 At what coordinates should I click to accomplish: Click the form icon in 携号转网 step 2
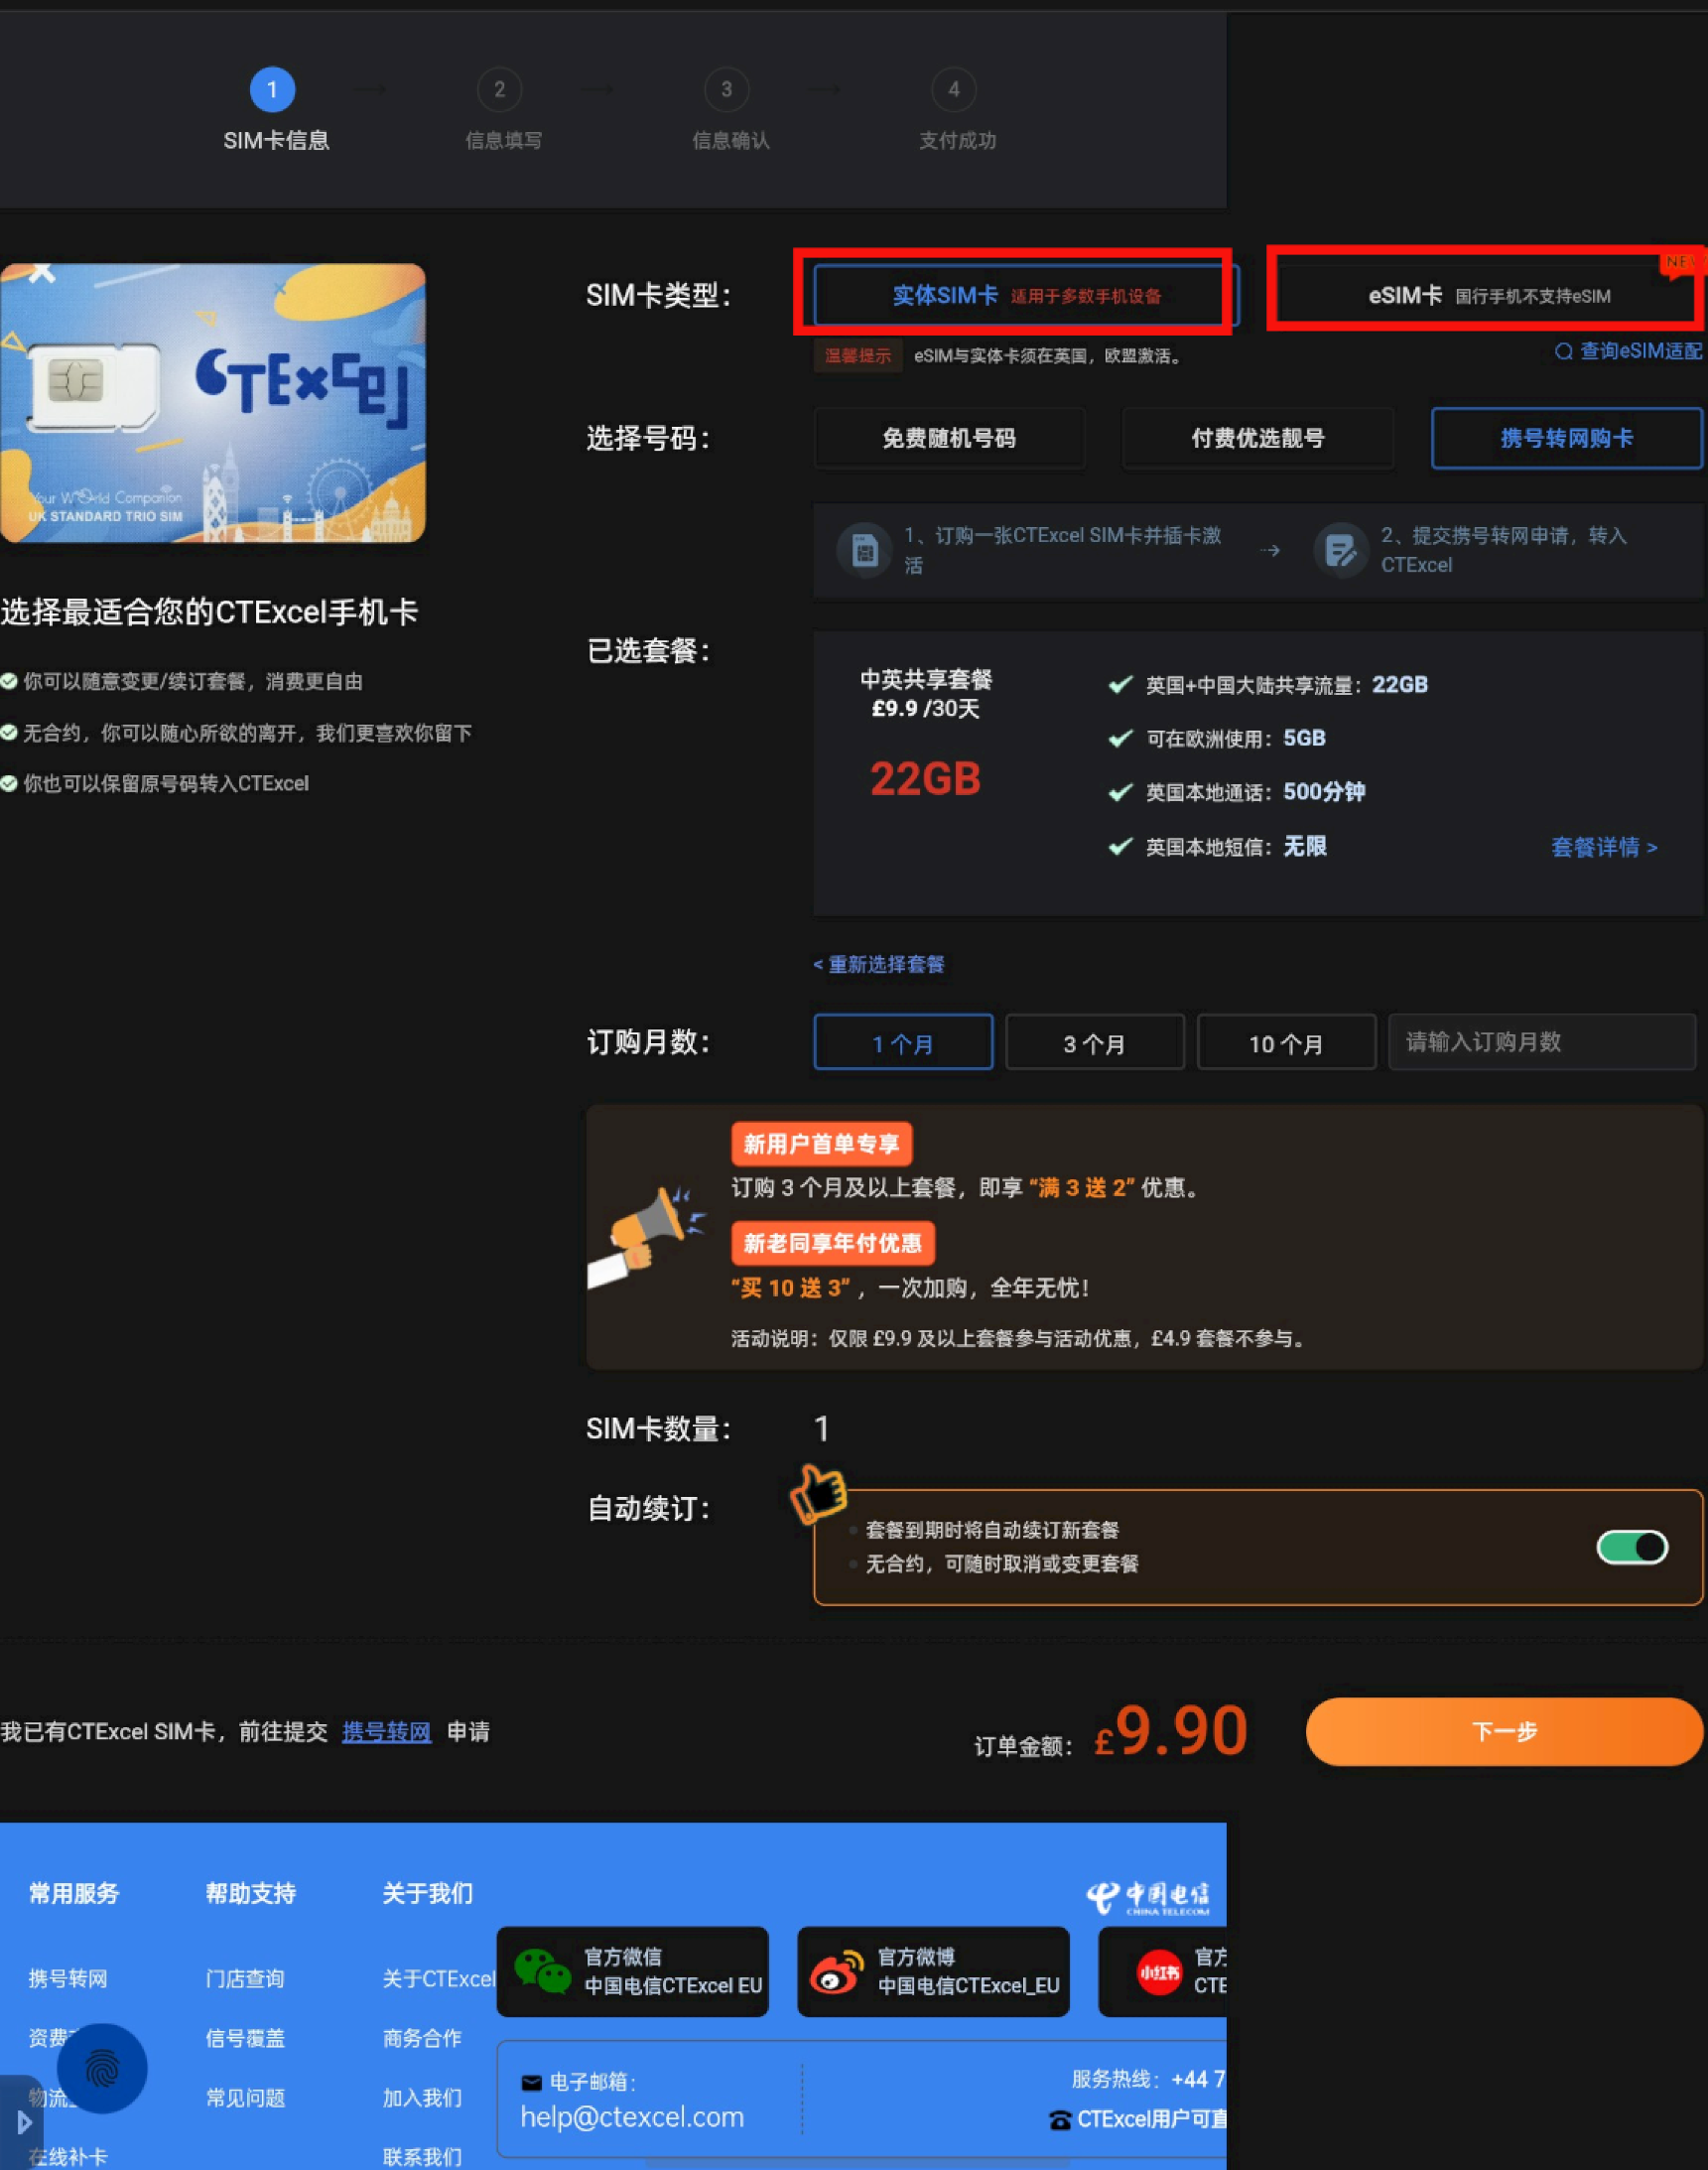(1340, 548)
